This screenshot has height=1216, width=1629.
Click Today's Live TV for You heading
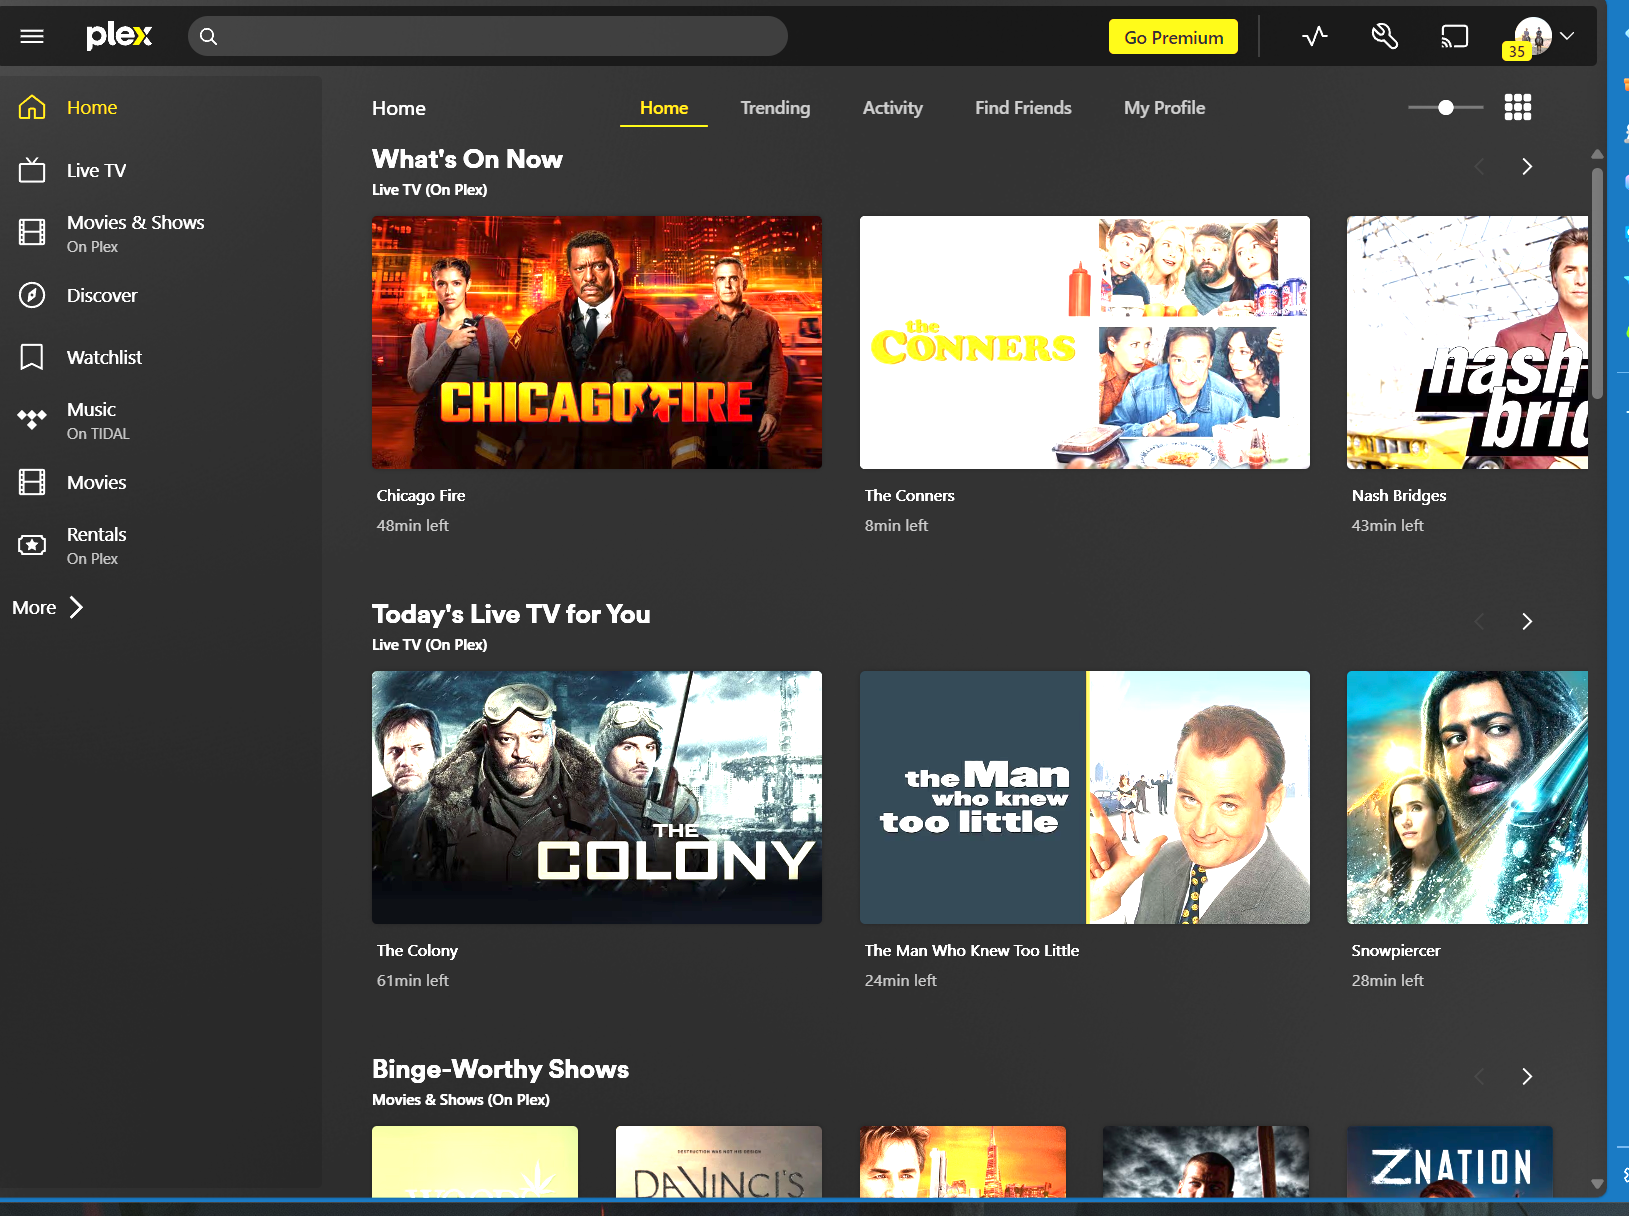point(511,614)
